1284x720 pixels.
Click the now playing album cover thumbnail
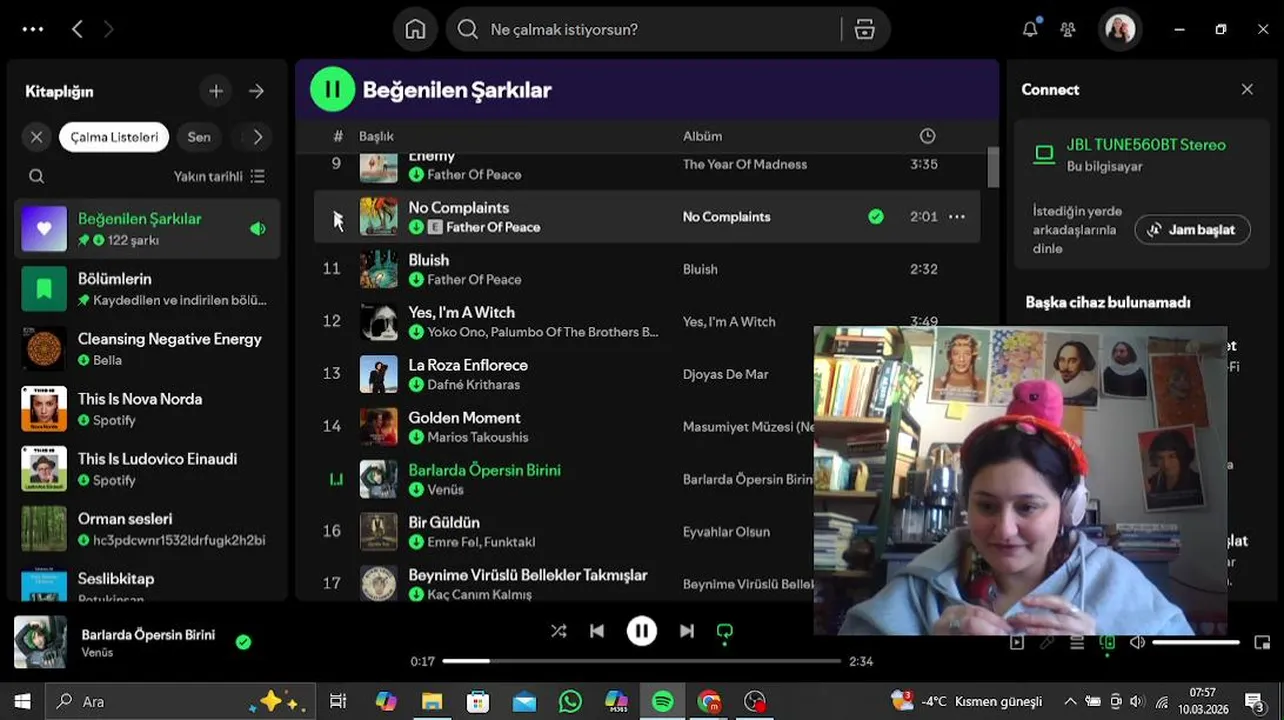coord(40,642)
